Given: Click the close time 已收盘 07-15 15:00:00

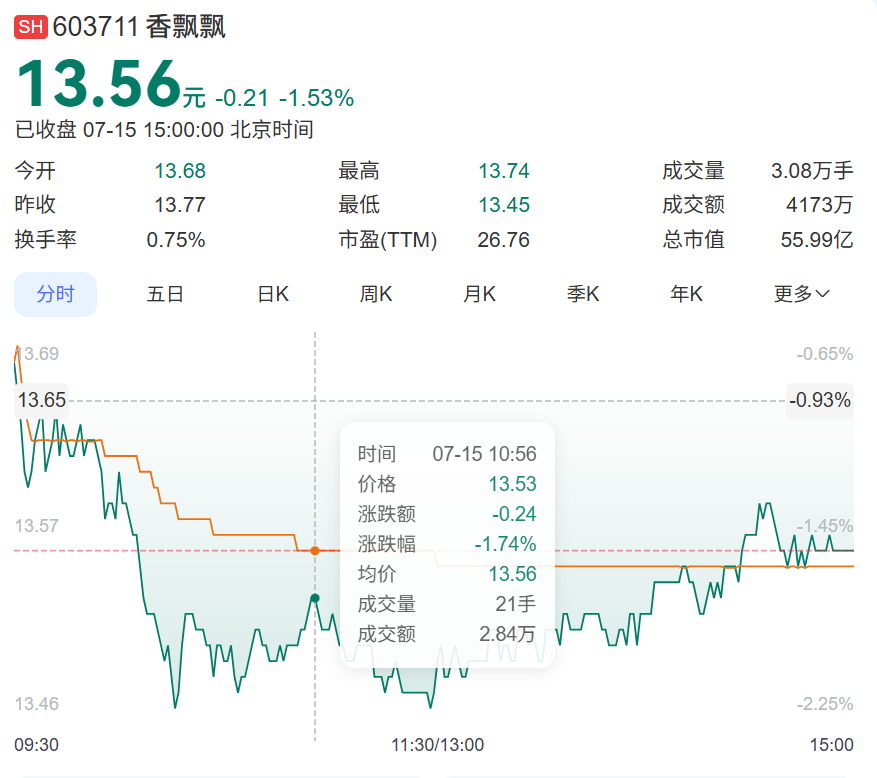Looking at the screenshot, I should 119,130.
